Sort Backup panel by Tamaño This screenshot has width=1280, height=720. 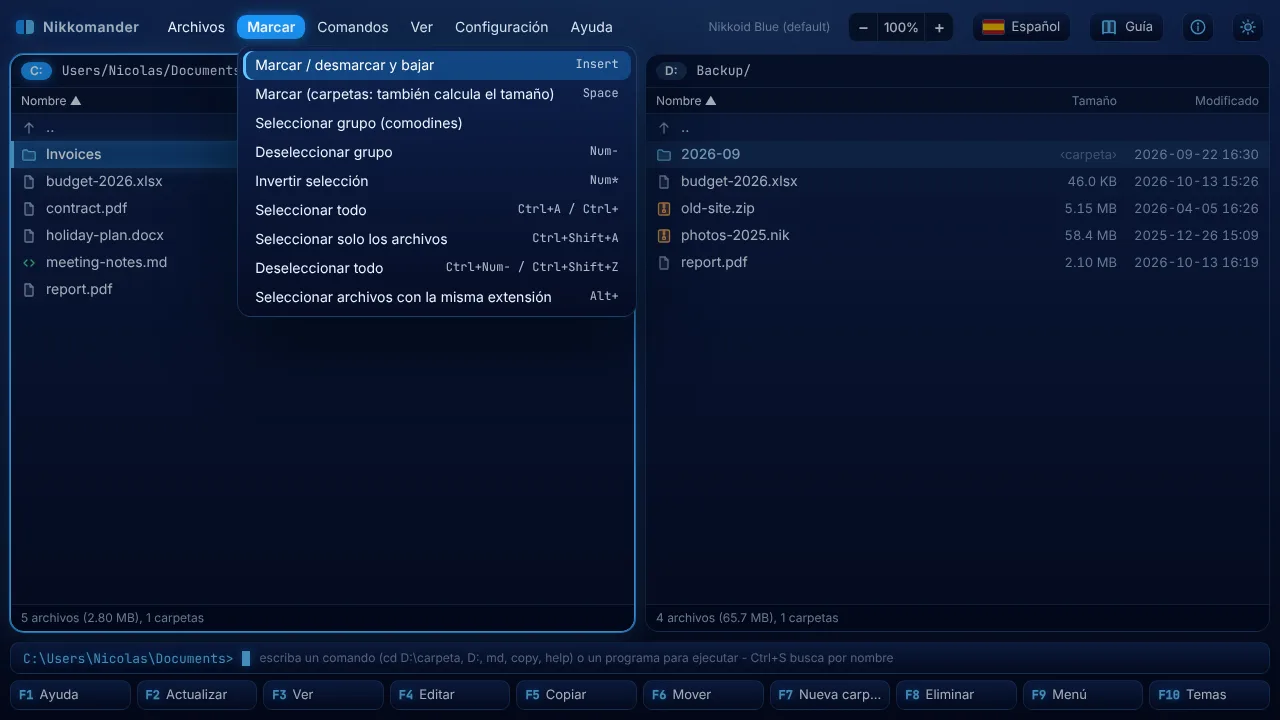1094,101
